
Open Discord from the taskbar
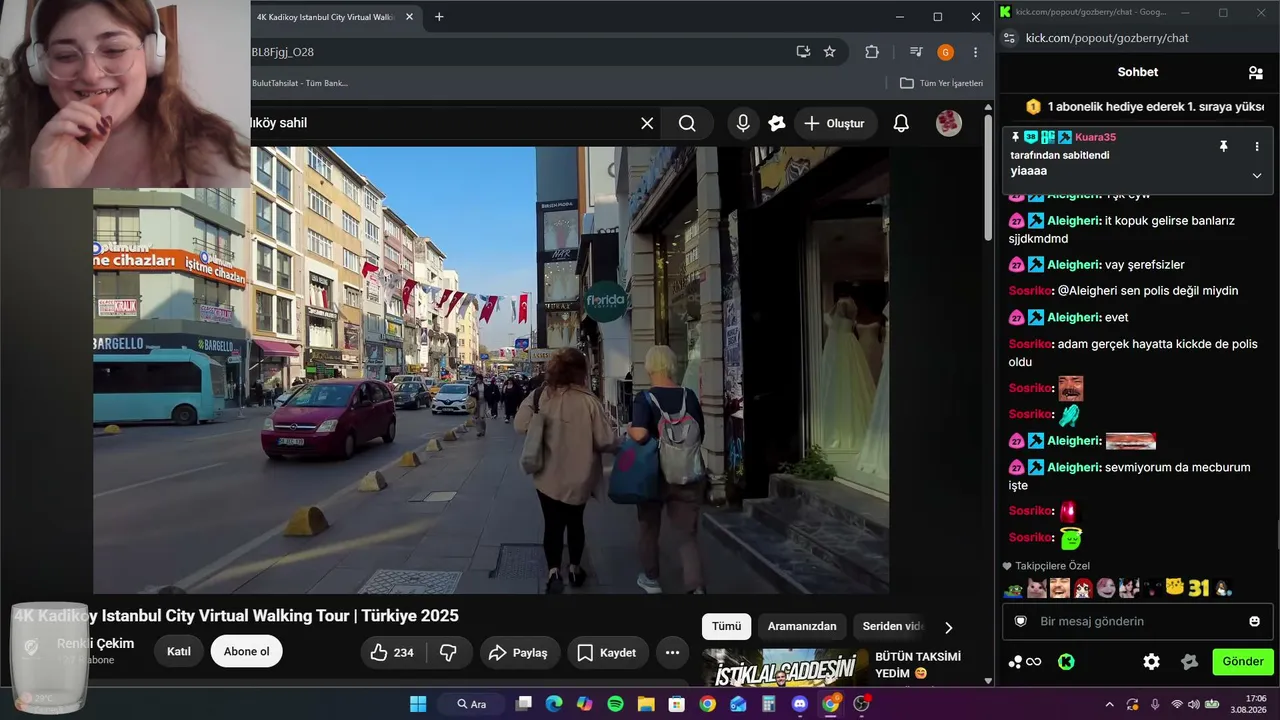click(x=799, y=704)
